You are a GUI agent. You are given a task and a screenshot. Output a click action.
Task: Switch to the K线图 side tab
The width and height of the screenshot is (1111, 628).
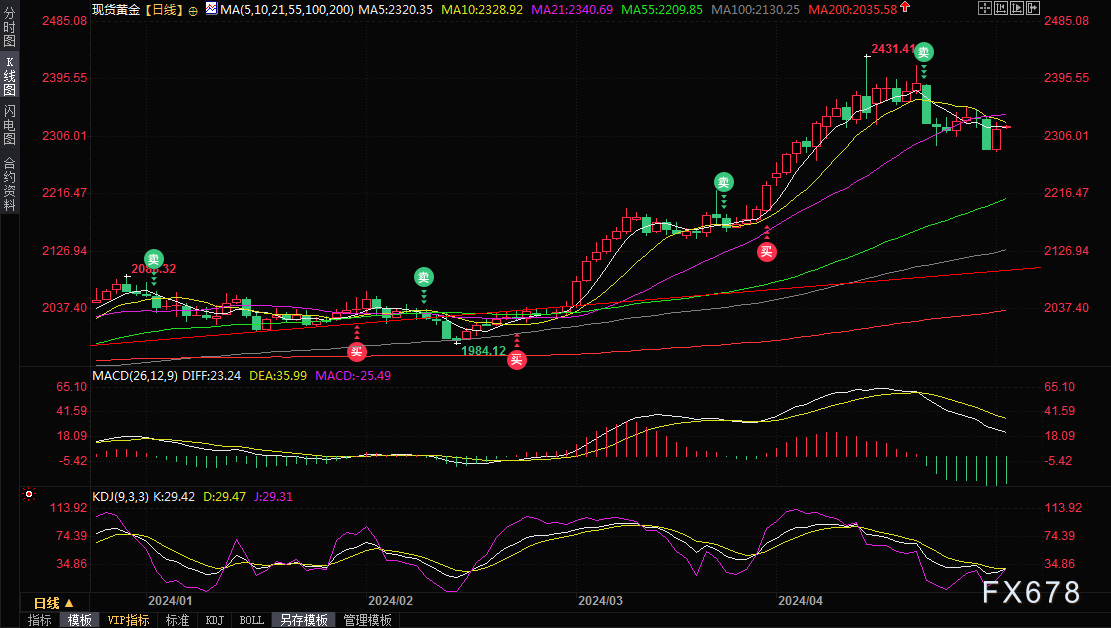9,76
